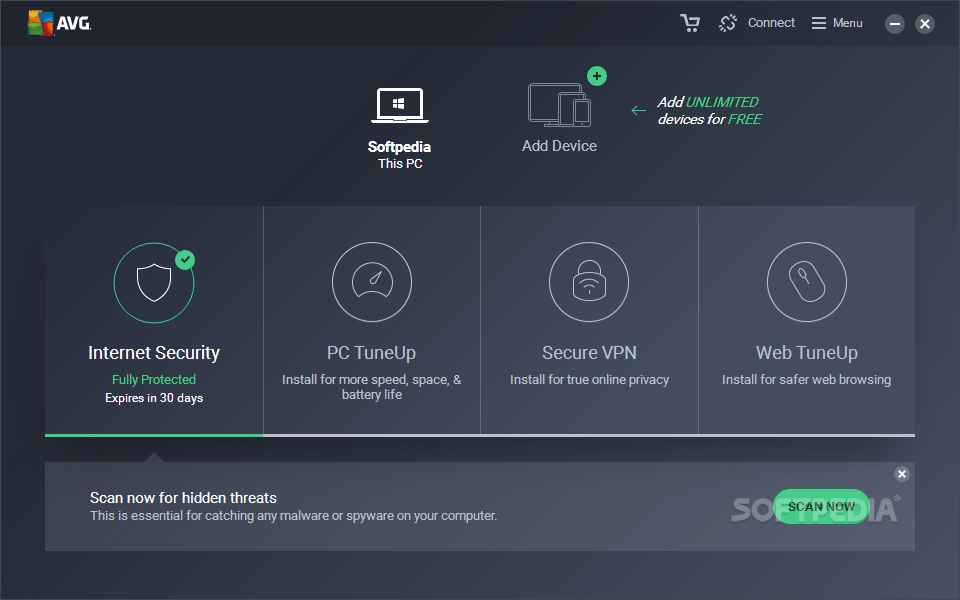Select the PC TuneUp install description
960x600 pixels.
pyautogui.click(x=371, y=387)
